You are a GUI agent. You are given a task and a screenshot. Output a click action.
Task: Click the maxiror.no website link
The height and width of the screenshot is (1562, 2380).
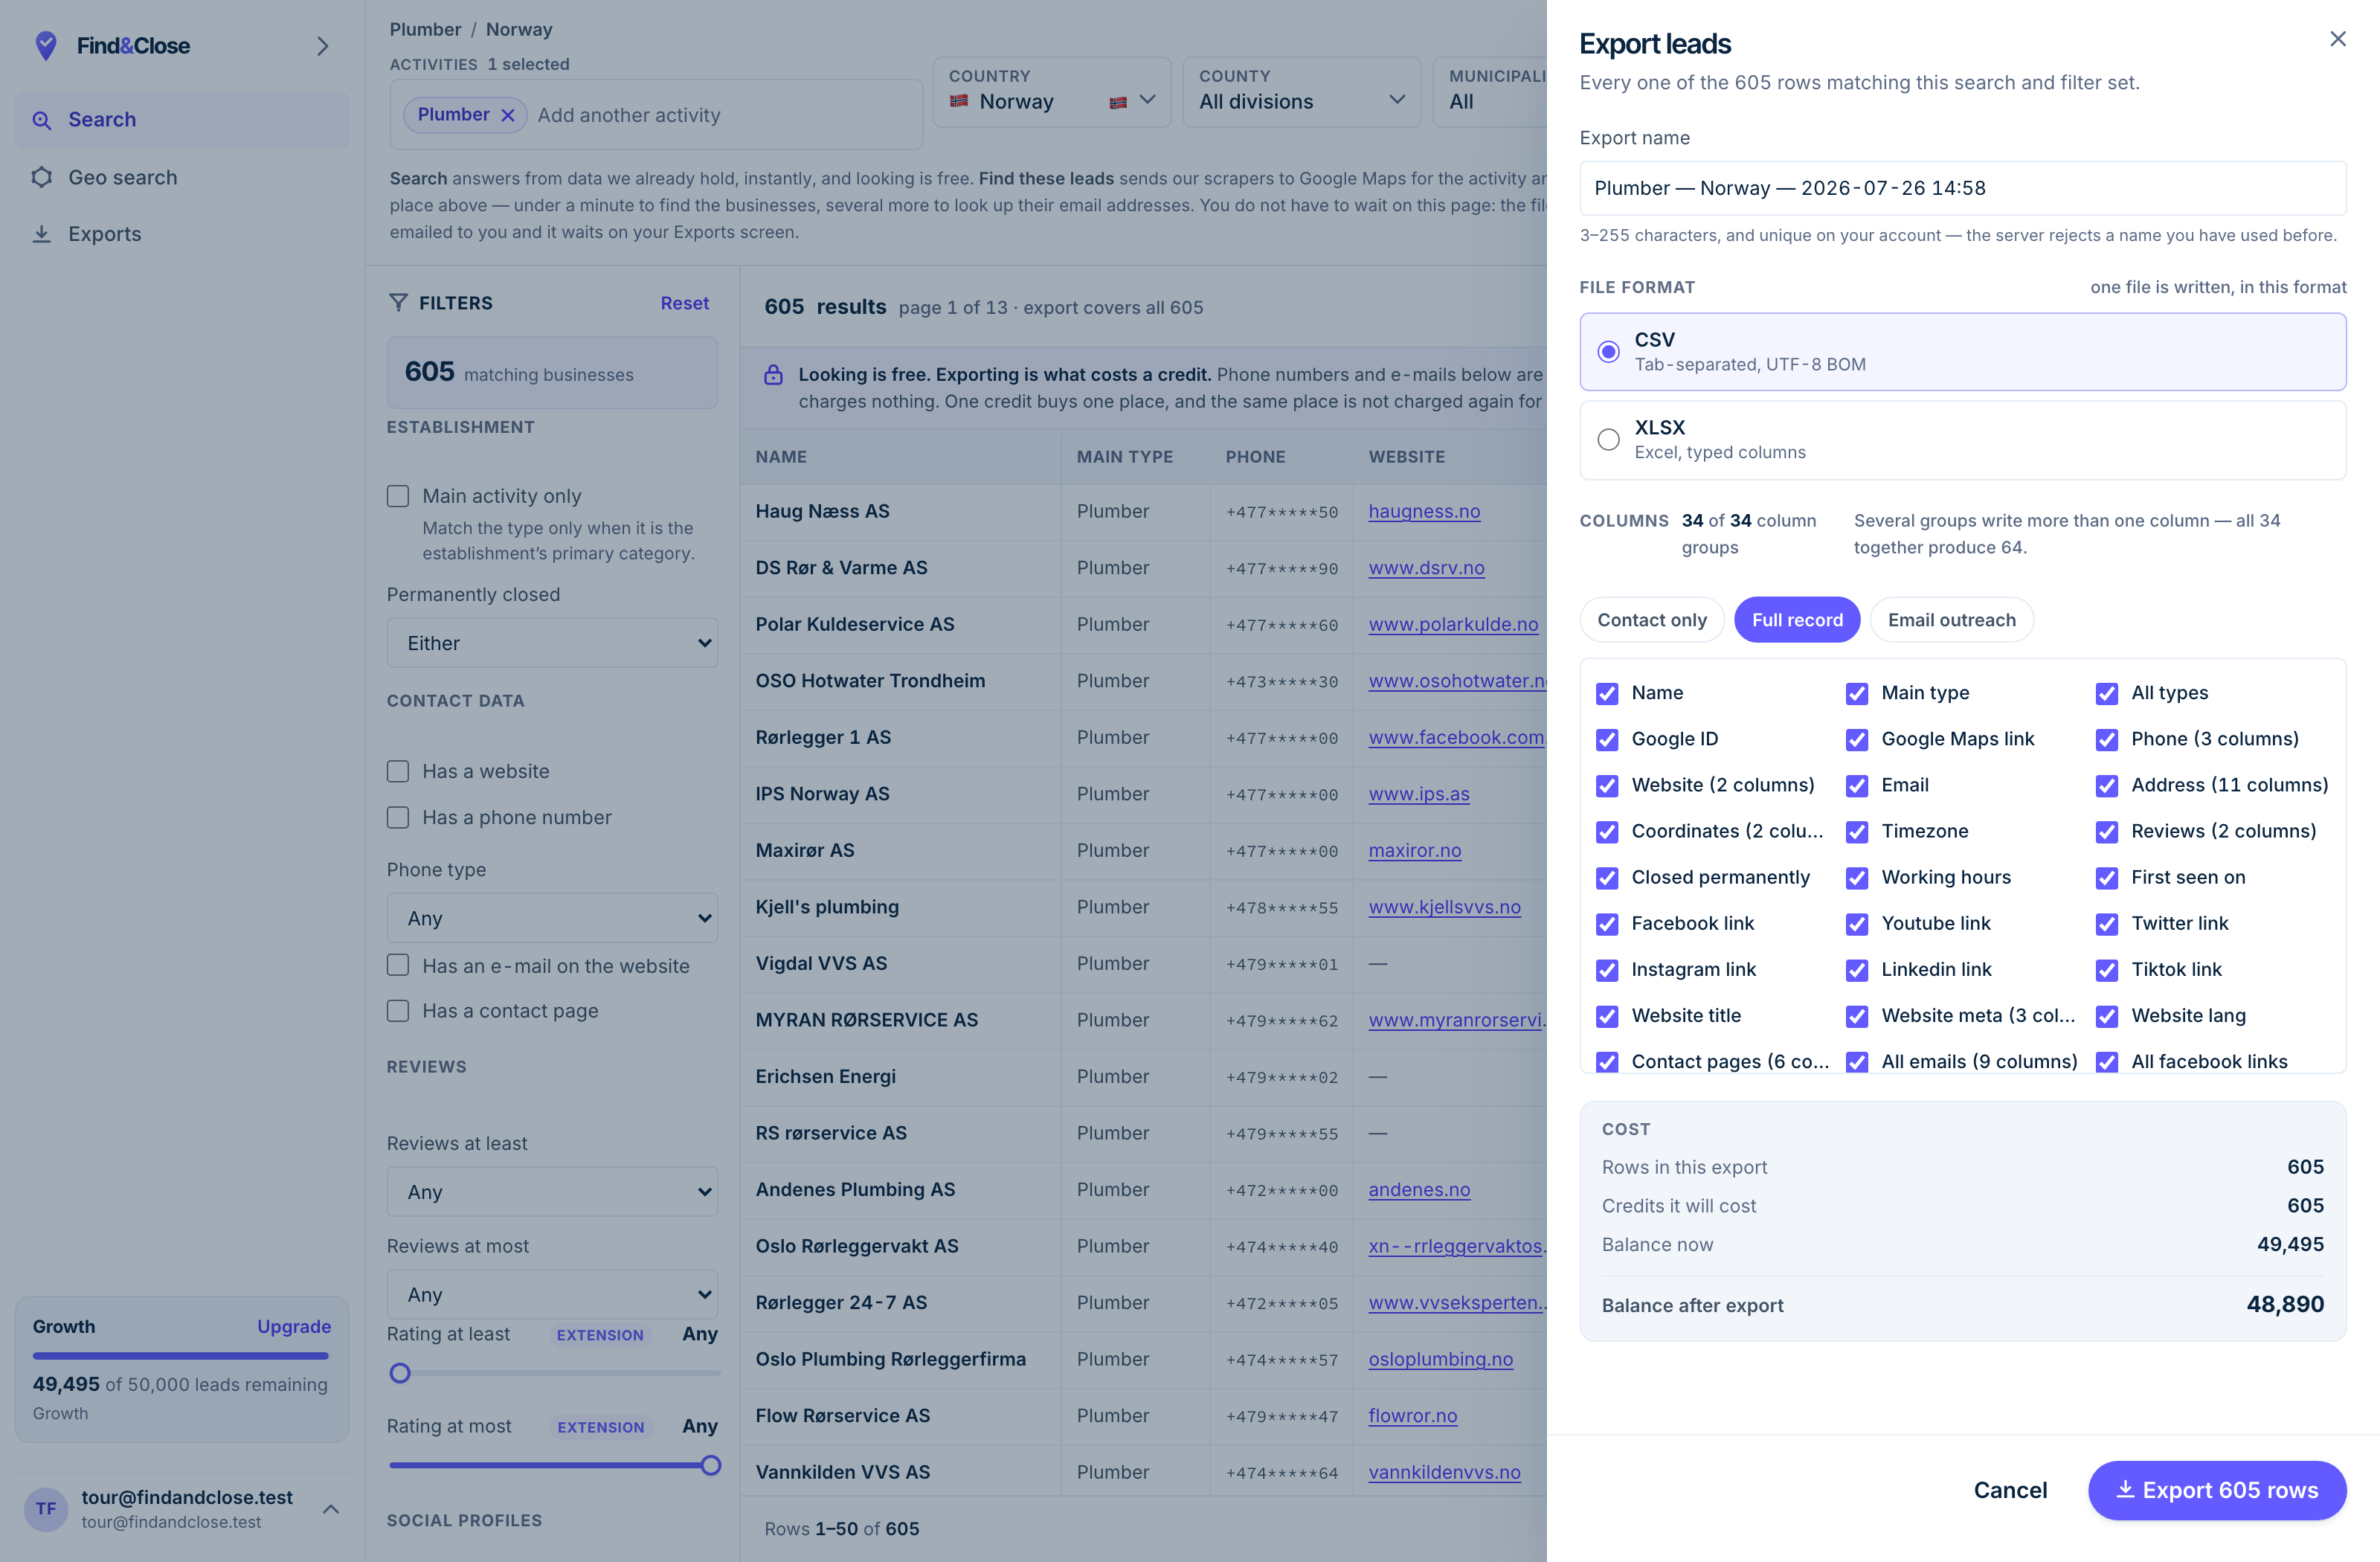point(1414,851)
